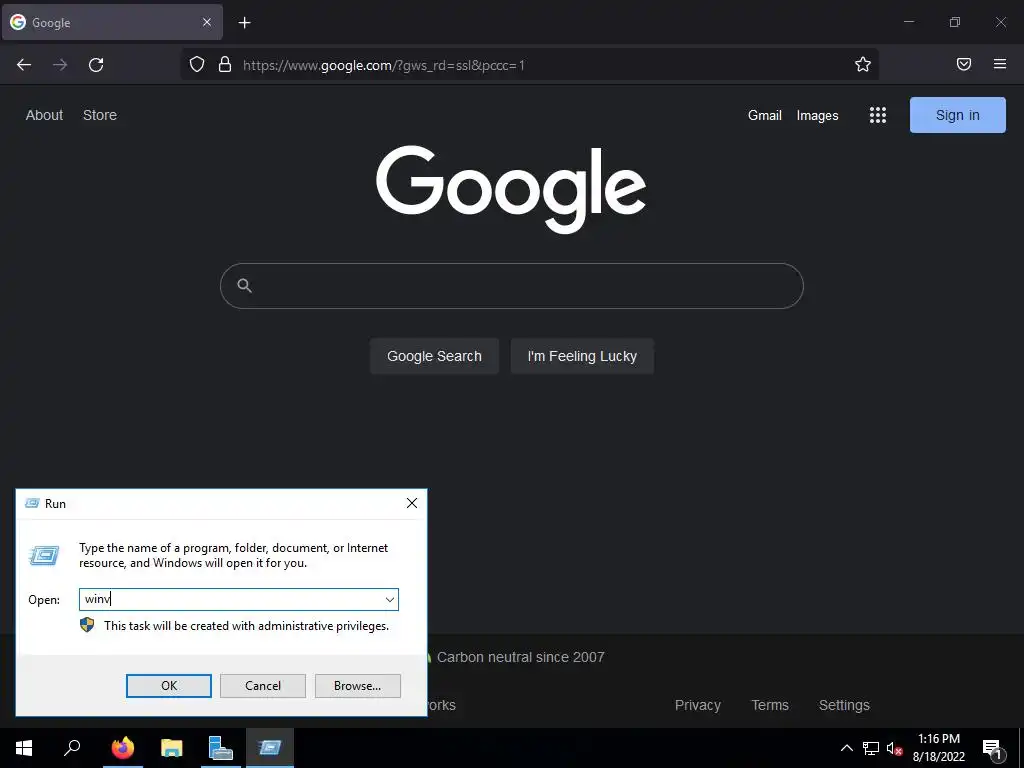
Task: Switch to Firefox on the taskbar
Action: pyautogui.click(x=122, y=748)
